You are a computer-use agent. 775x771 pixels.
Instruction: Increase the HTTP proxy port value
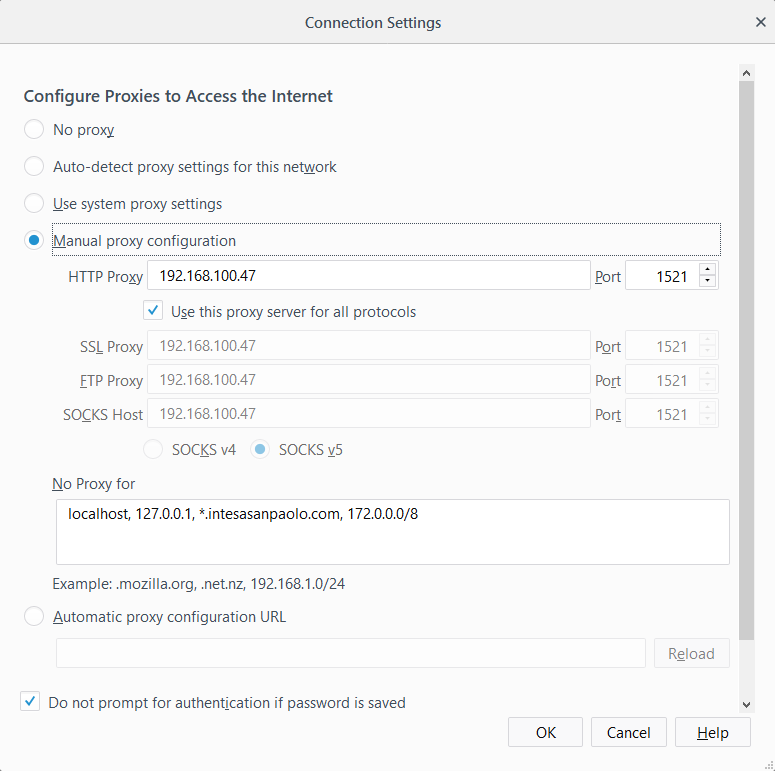pyautogui.click(x=707, y=269)
